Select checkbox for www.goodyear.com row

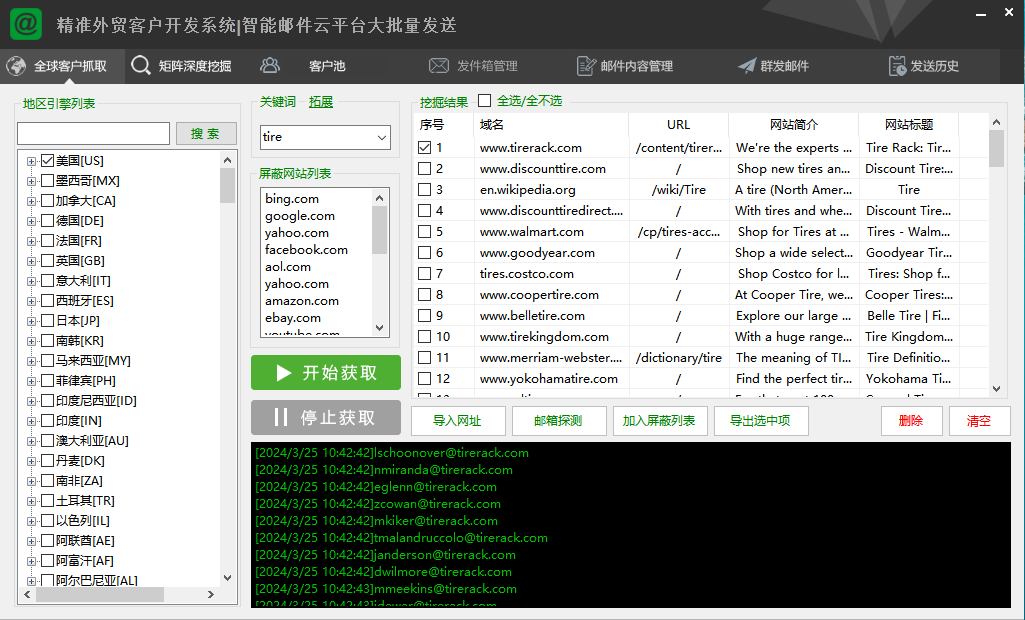[x=424, y=252]
